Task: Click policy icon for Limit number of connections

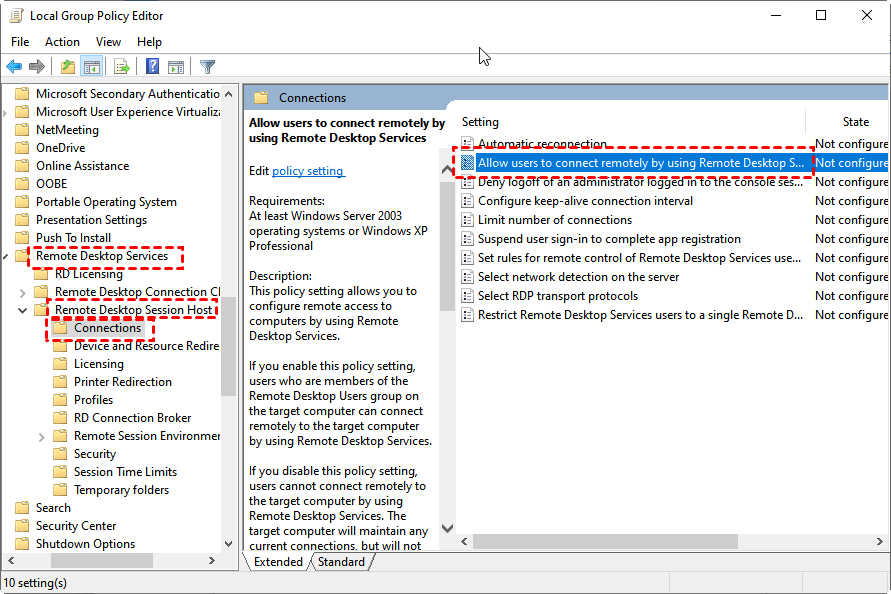Action: pyautogui.click(x=467, y=220)
